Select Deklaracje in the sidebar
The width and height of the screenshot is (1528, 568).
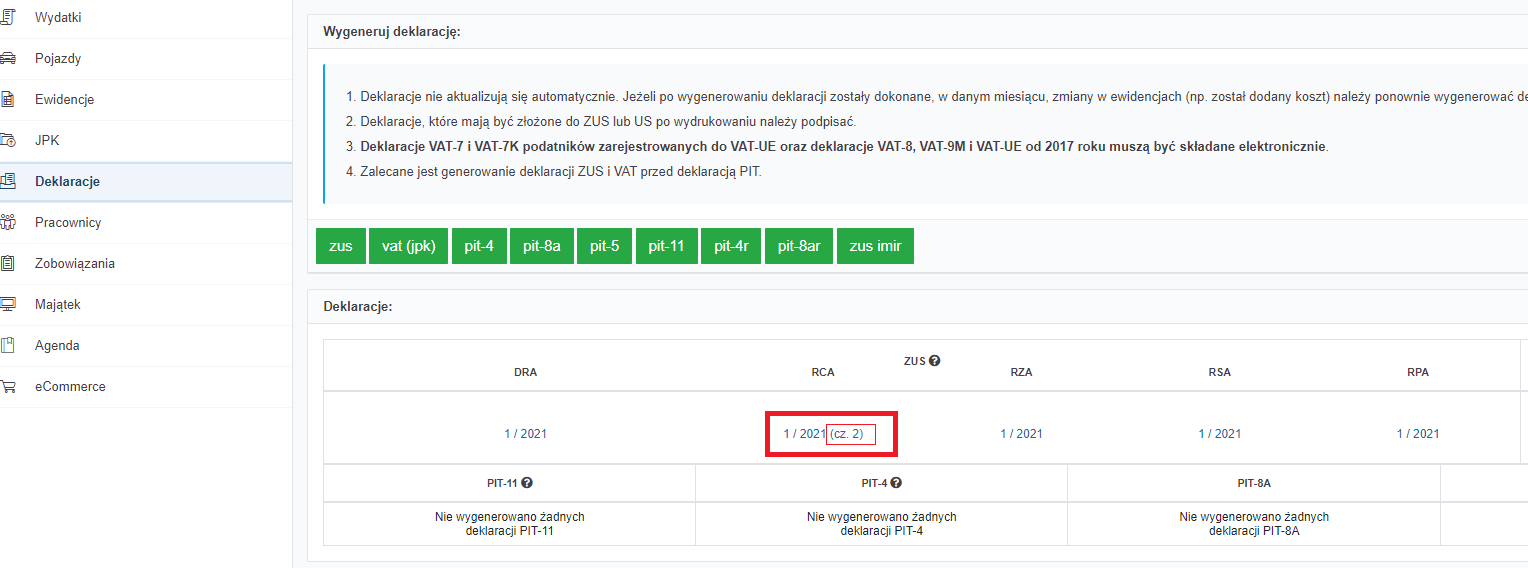(67, 181)
